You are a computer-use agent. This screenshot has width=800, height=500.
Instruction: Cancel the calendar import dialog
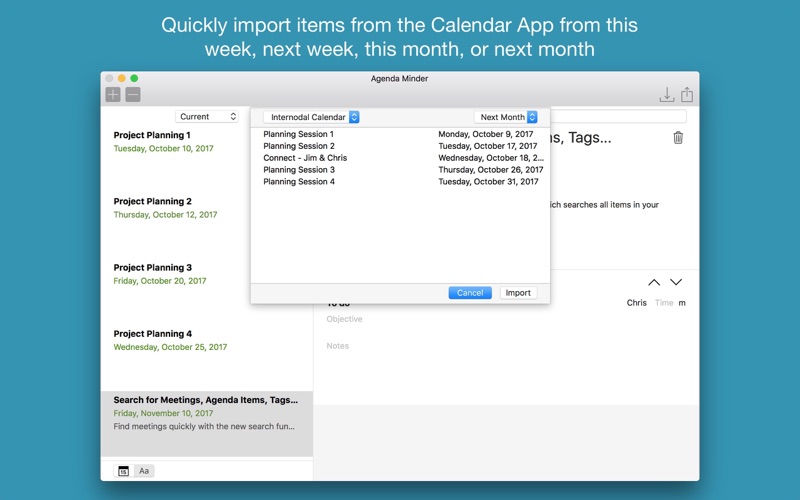point(470,293)
